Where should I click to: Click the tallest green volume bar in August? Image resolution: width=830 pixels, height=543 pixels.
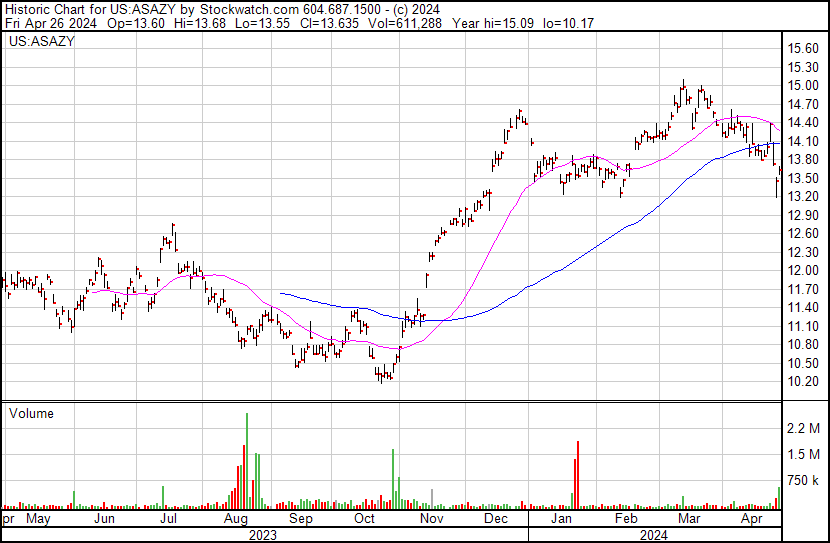(247, 461)
